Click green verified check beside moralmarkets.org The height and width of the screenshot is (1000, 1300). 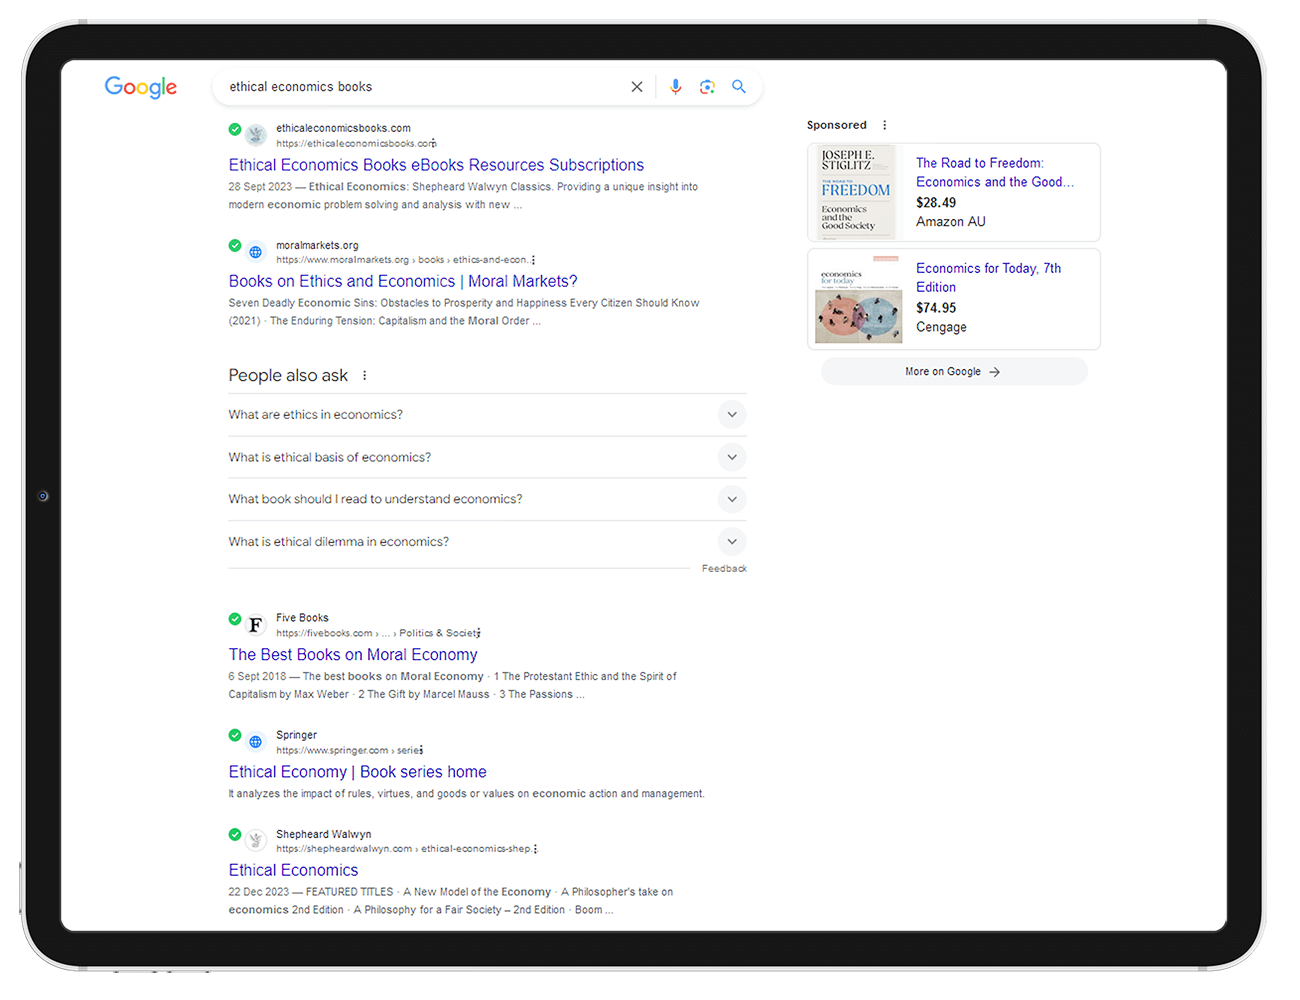coord(235,246)
